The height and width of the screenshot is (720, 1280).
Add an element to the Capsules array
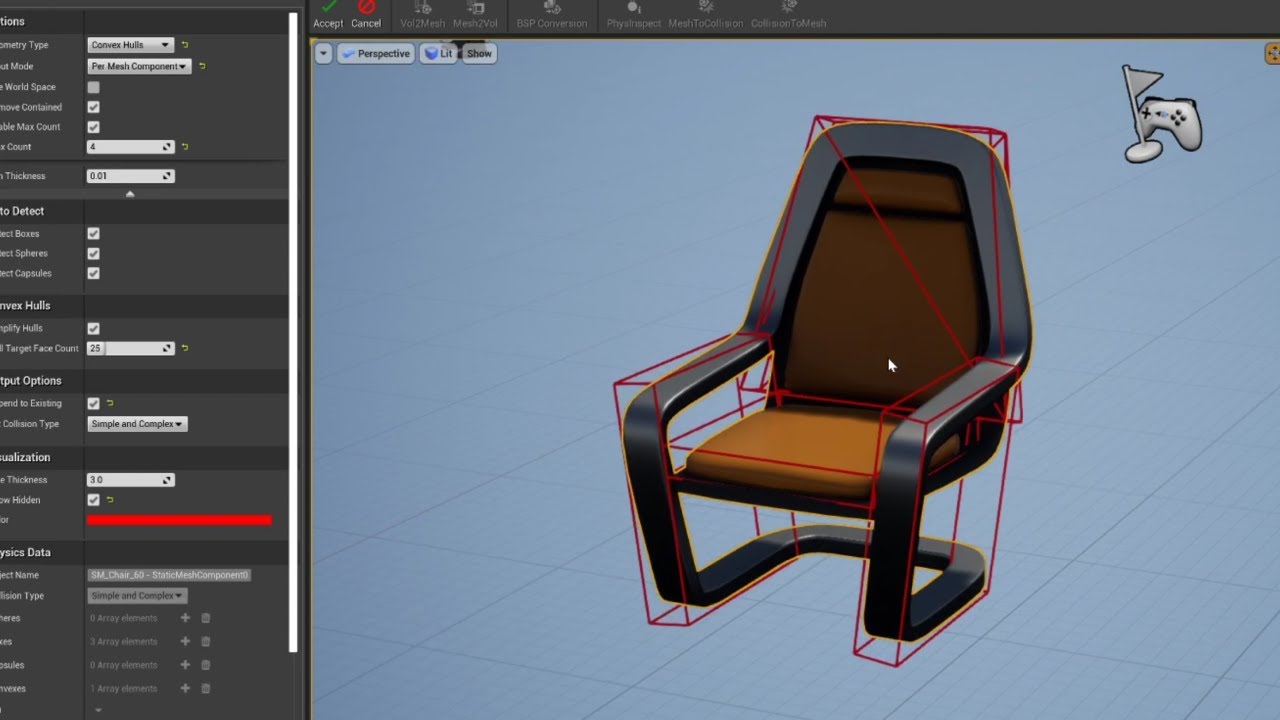pos(185,665)
